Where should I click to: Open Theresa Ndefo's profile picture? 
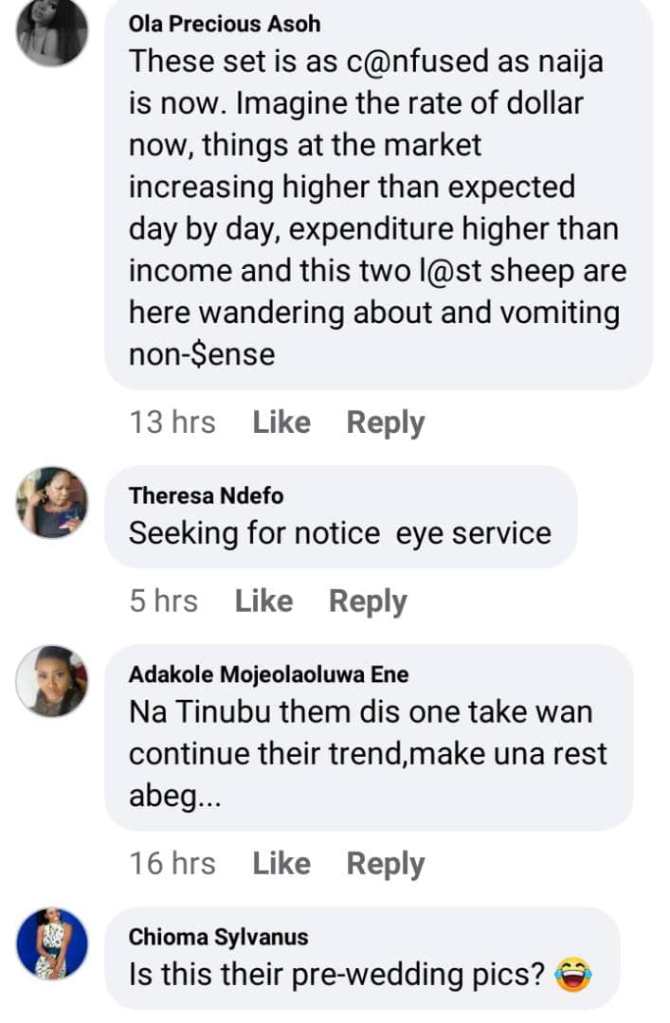point(52,502)
